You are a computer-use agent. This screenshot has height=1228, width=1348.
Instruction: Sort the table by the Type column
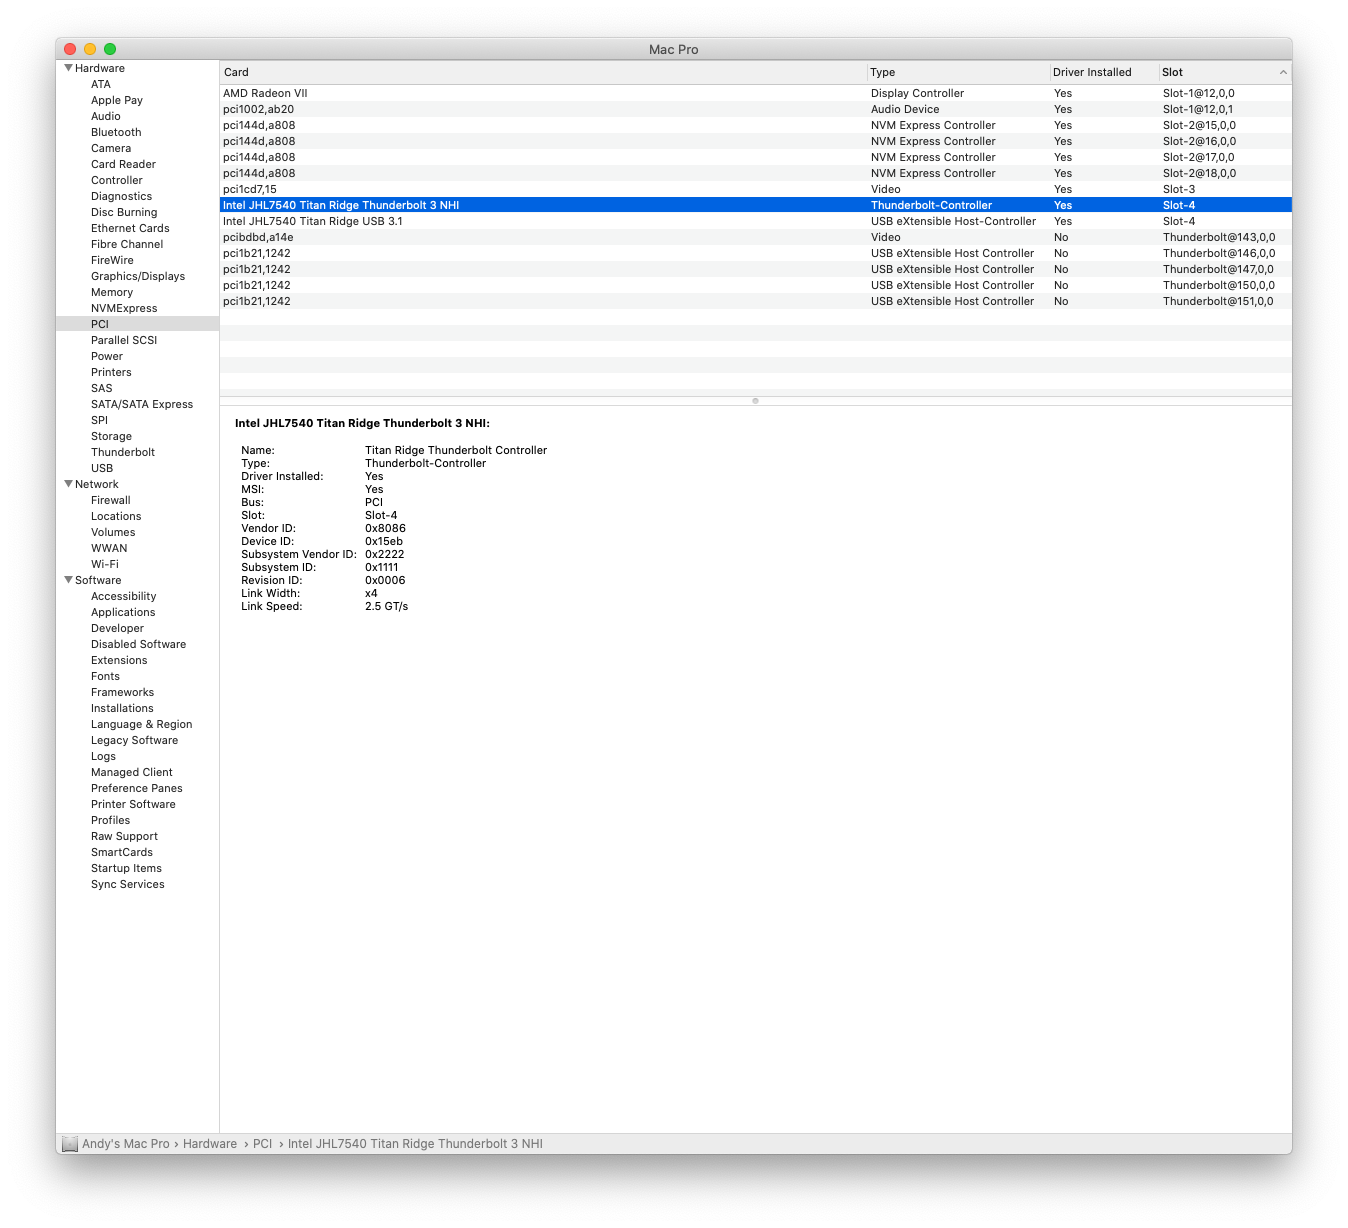pyautogui.click(x=958, y=72)
